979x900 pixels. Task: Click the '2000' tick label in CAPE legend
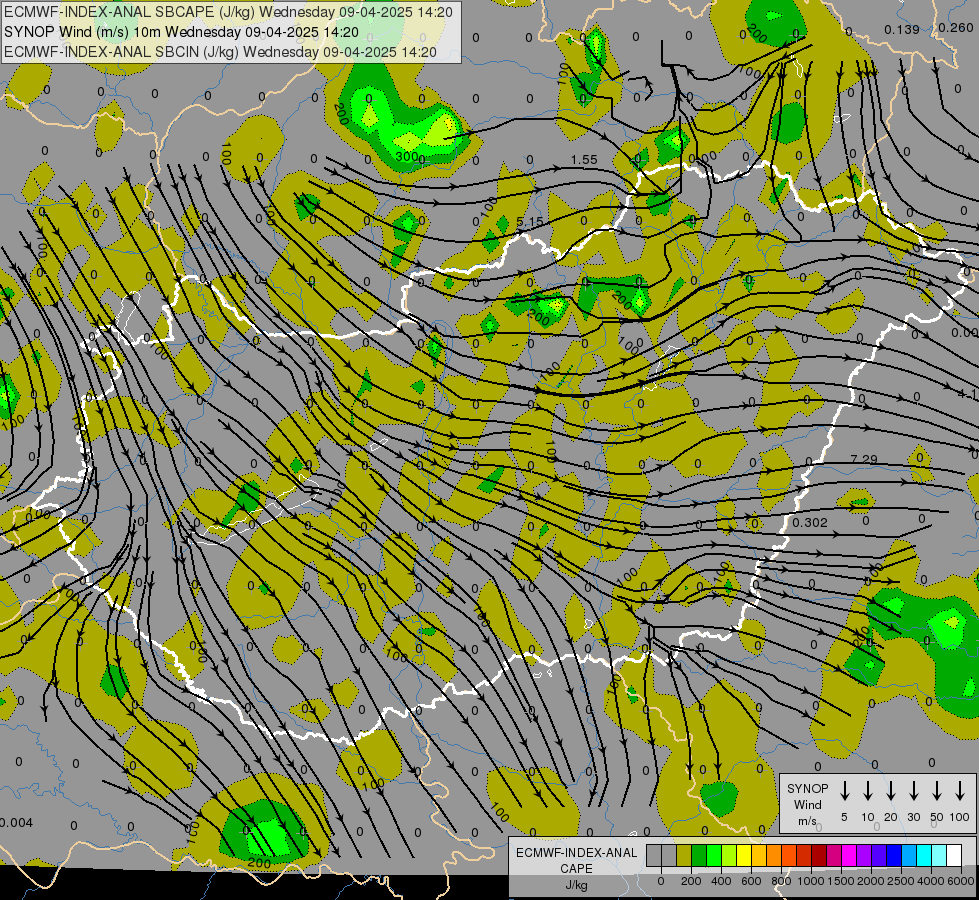coord(871,881)
